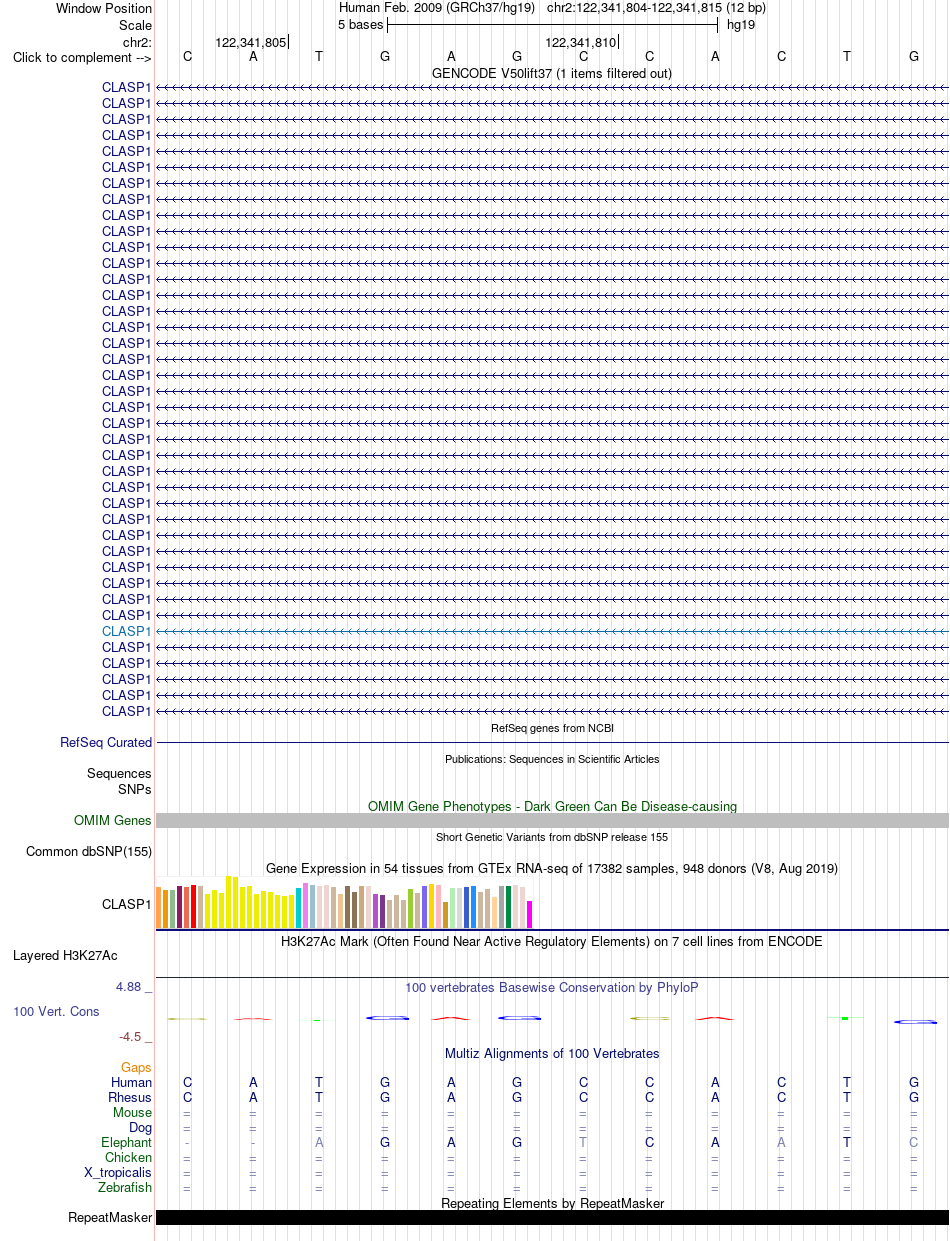Click the Window Position label
Viewport: 950px width, 1241px height.
[104, 8]
